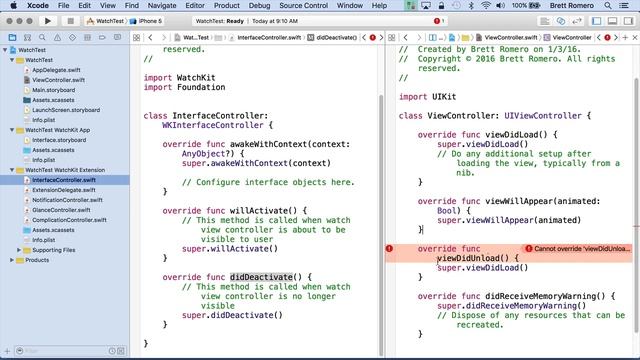
Task: Switch to the Assistant editor
Action: 560,21
